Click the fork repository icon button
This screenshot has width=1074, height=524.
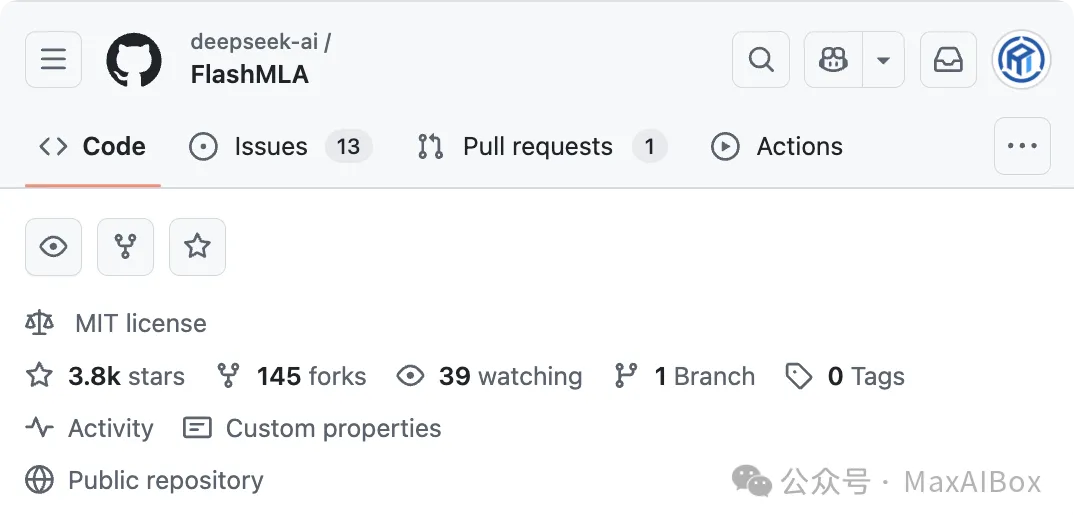point(125,247)
